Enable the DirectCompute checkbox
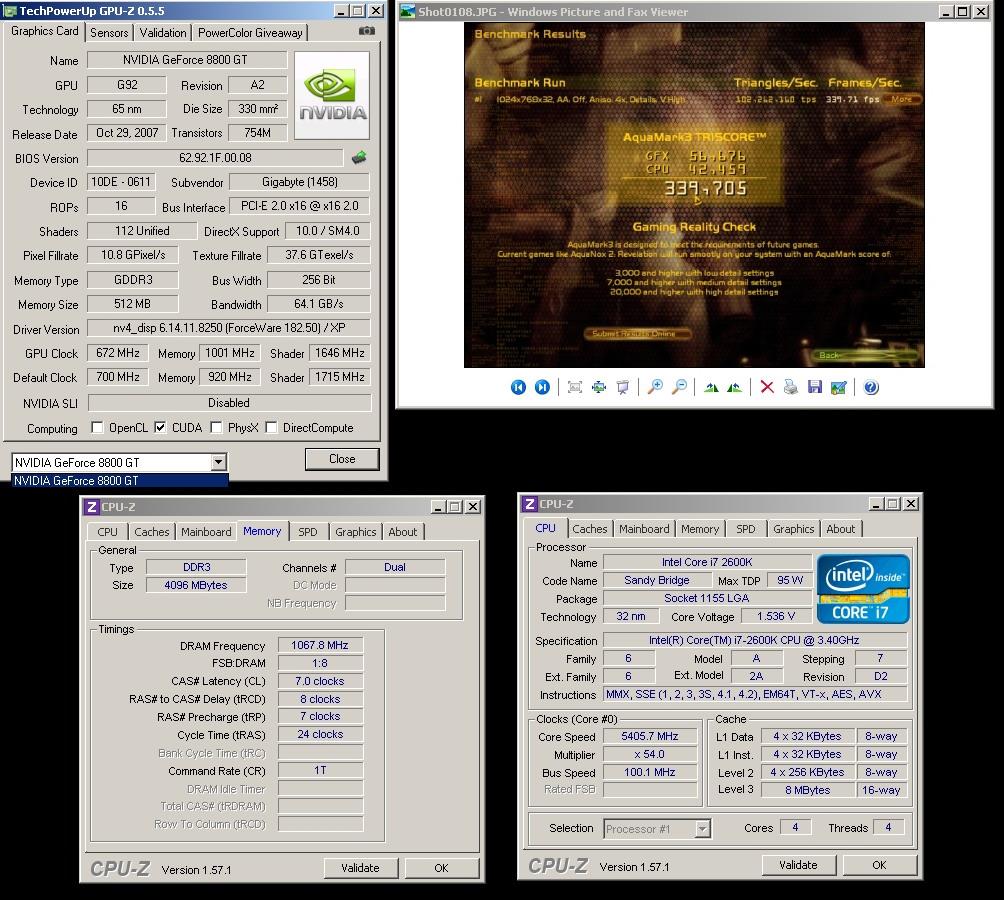 pos(271,428)
